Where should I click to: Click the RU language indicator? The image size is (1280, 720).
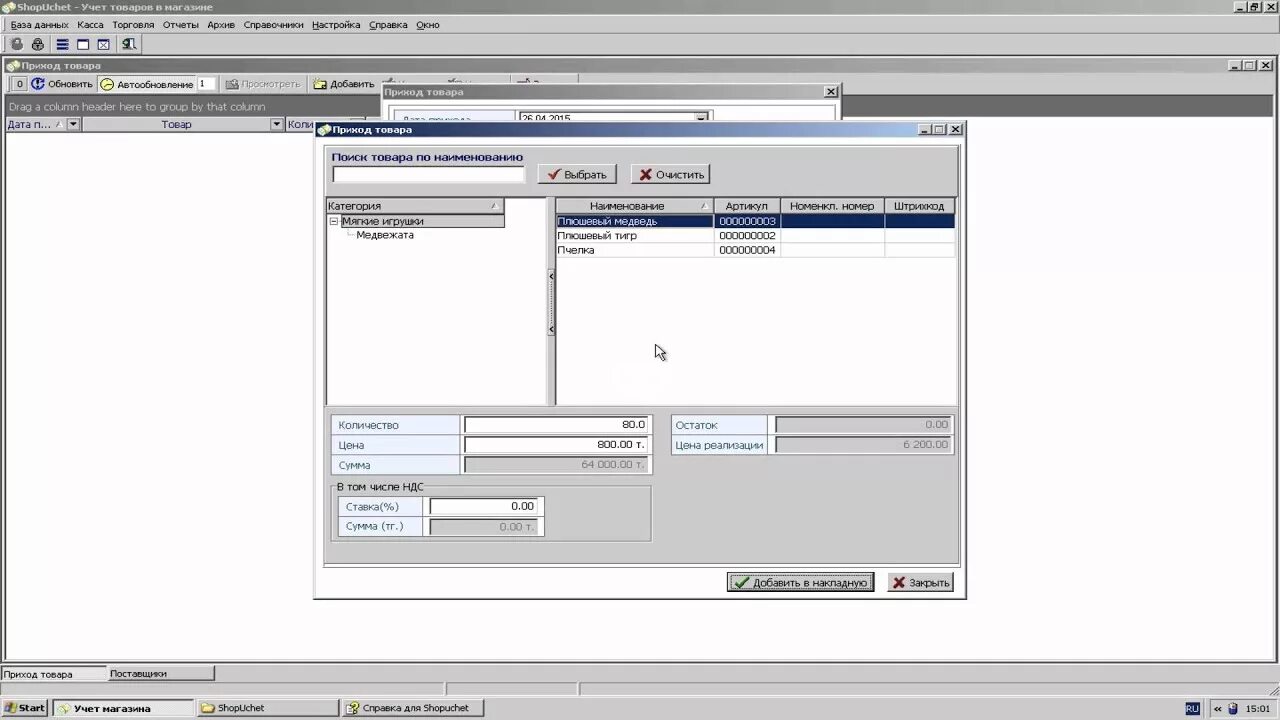tap(1192, 708)
